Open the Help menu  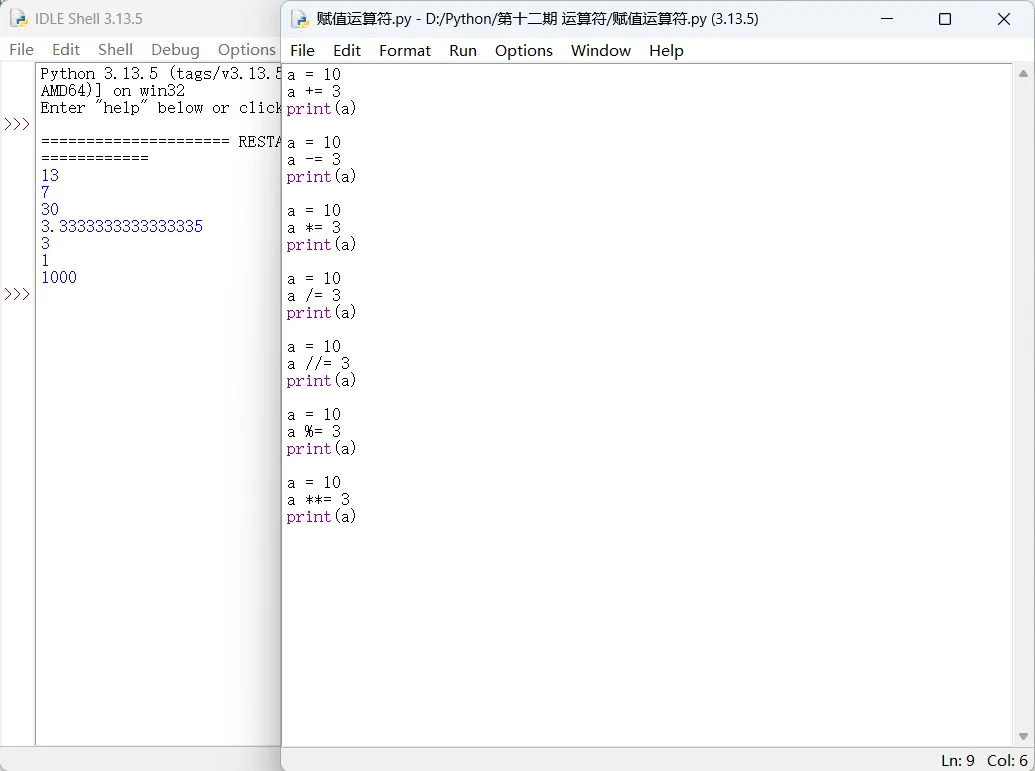[666, 51]
